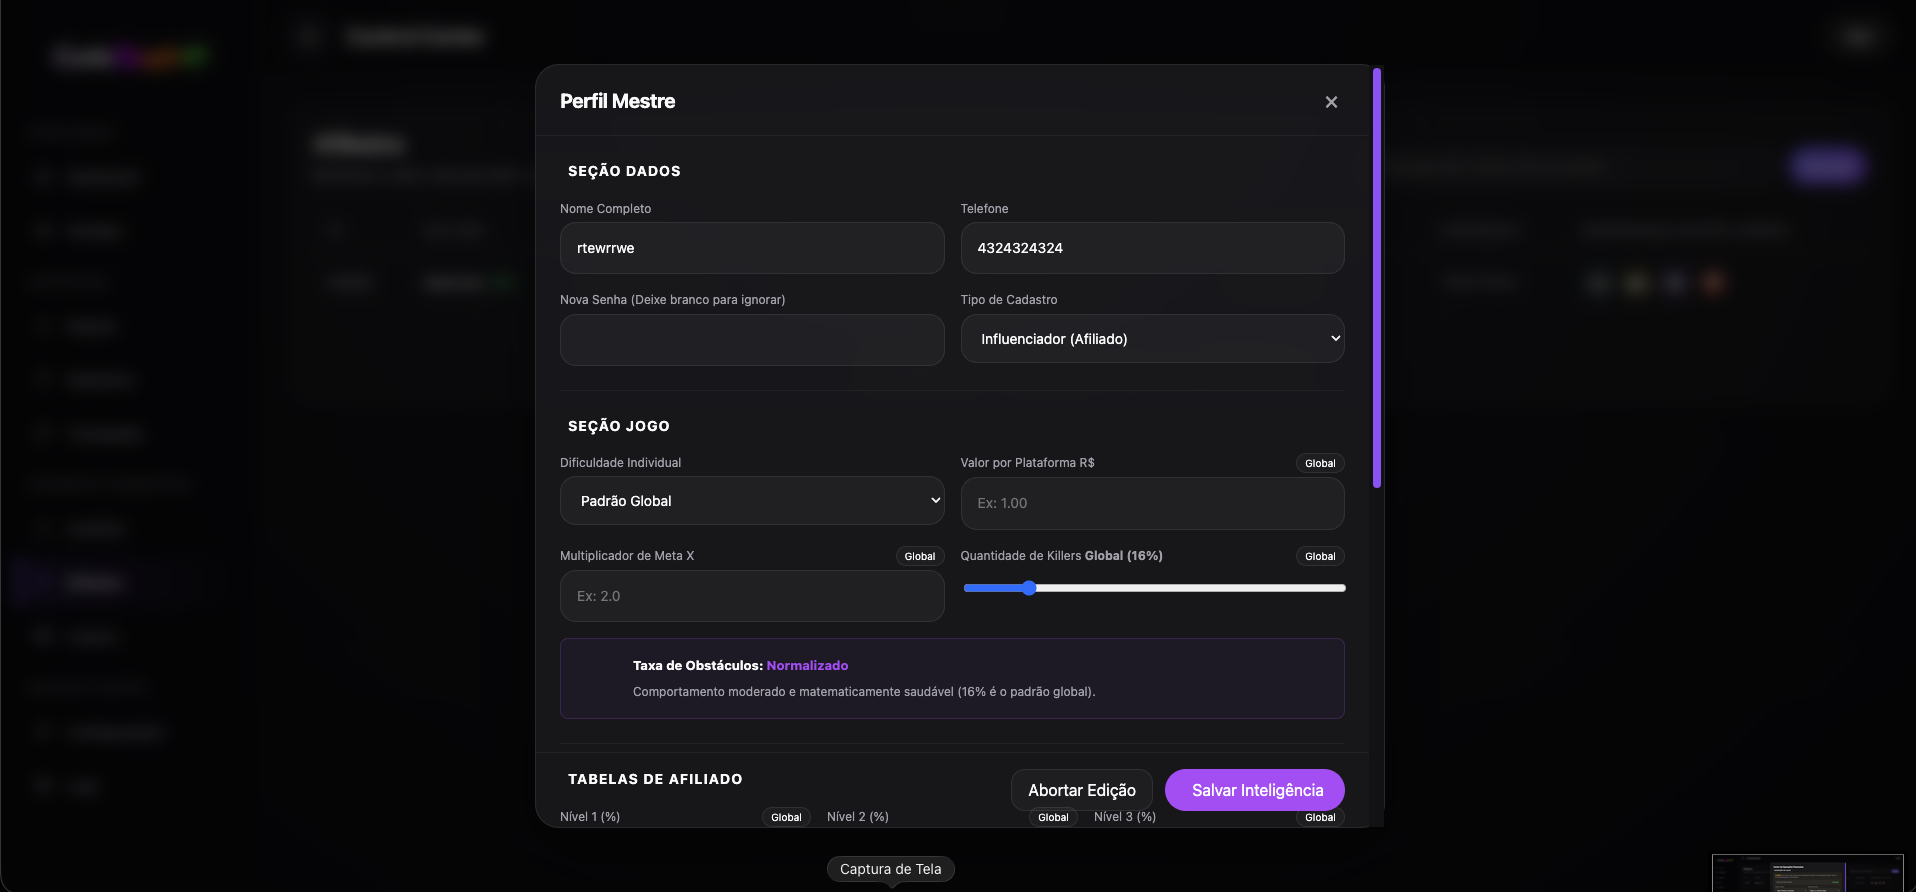
Task: Open the Tipo de Cadastro dropdown
Action: click(1152, 339)
